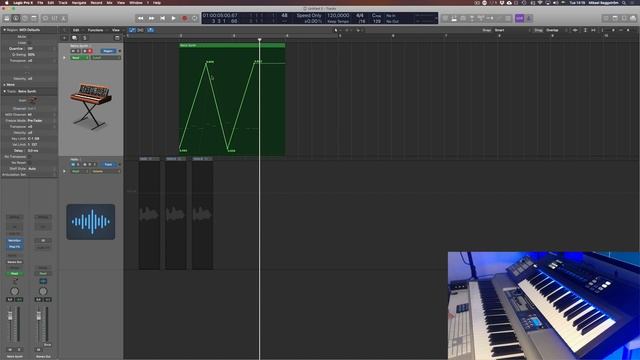Click the Track automation mode button on Audio track
Image resolution: width=640 pixels, height=360 pixels.
coord(108,164)
